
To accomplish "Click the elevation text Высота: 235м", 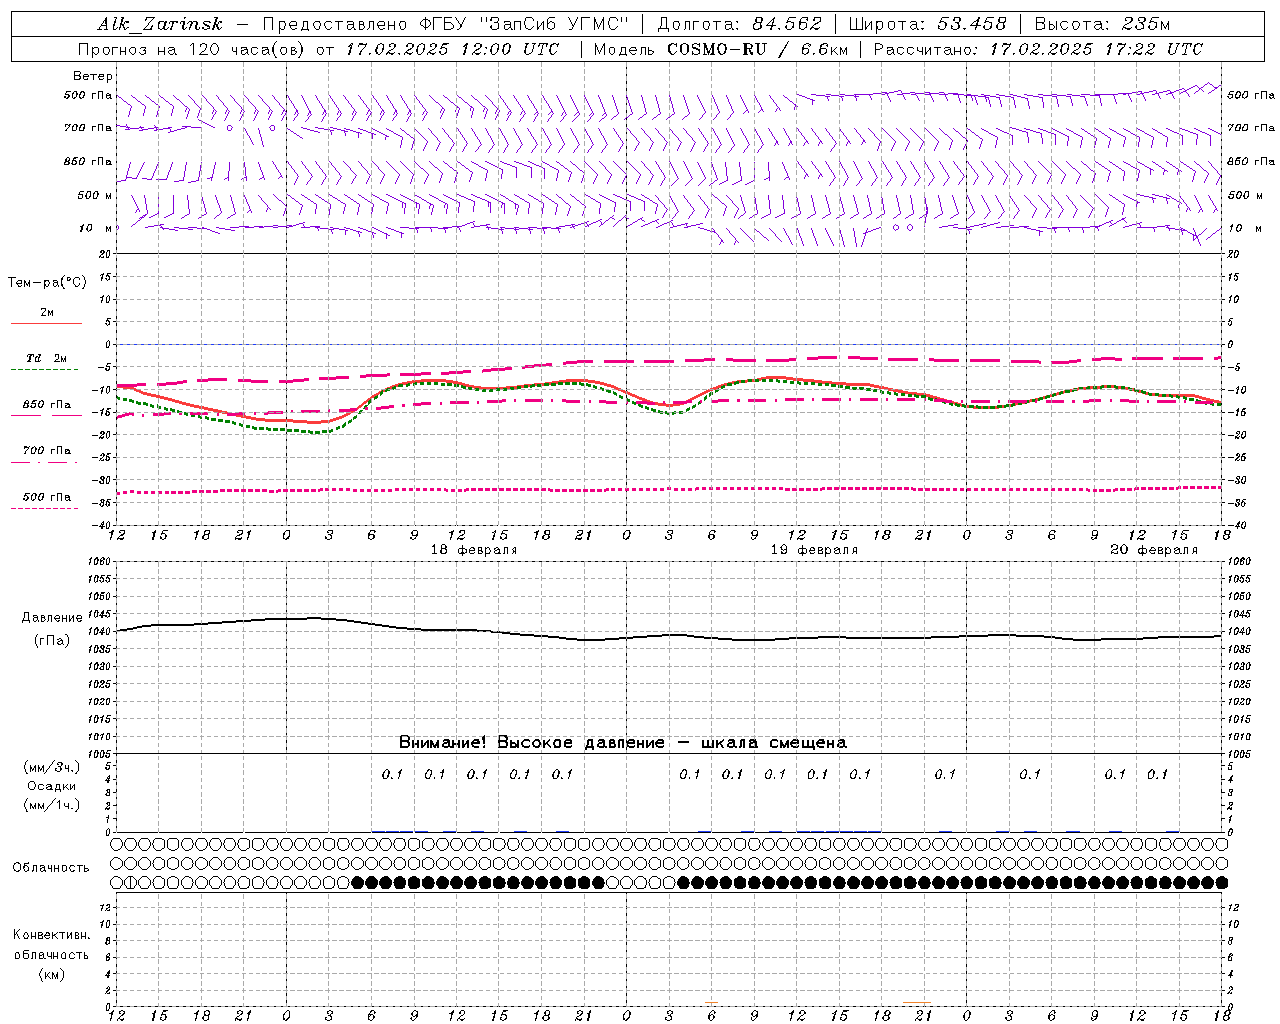I will [x=1102, y=24].
